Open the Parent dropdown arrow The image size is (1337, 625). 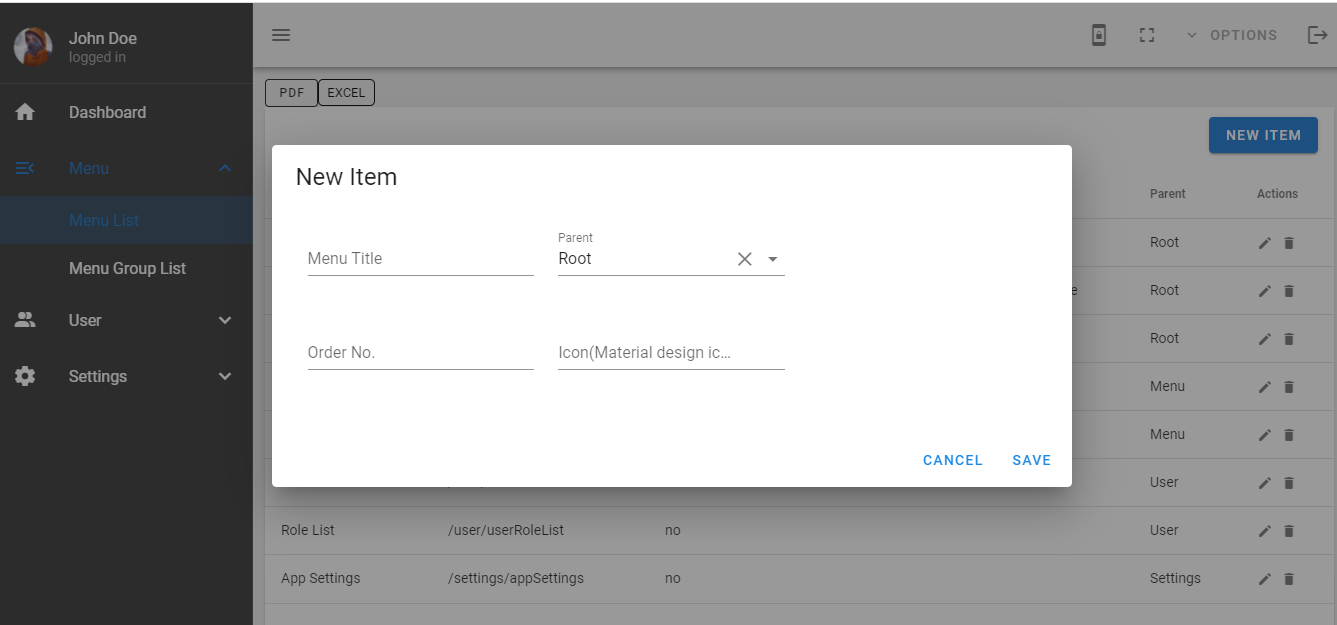click(772, 259)
